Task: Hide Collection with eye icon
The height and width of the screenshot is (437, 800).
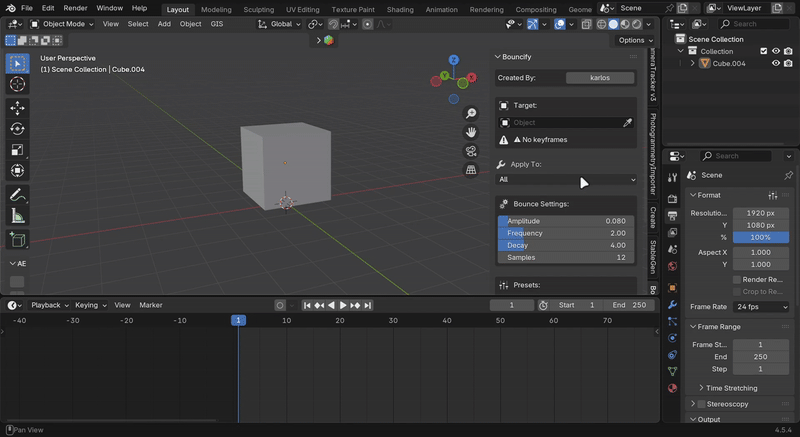Action: point(776,51)
